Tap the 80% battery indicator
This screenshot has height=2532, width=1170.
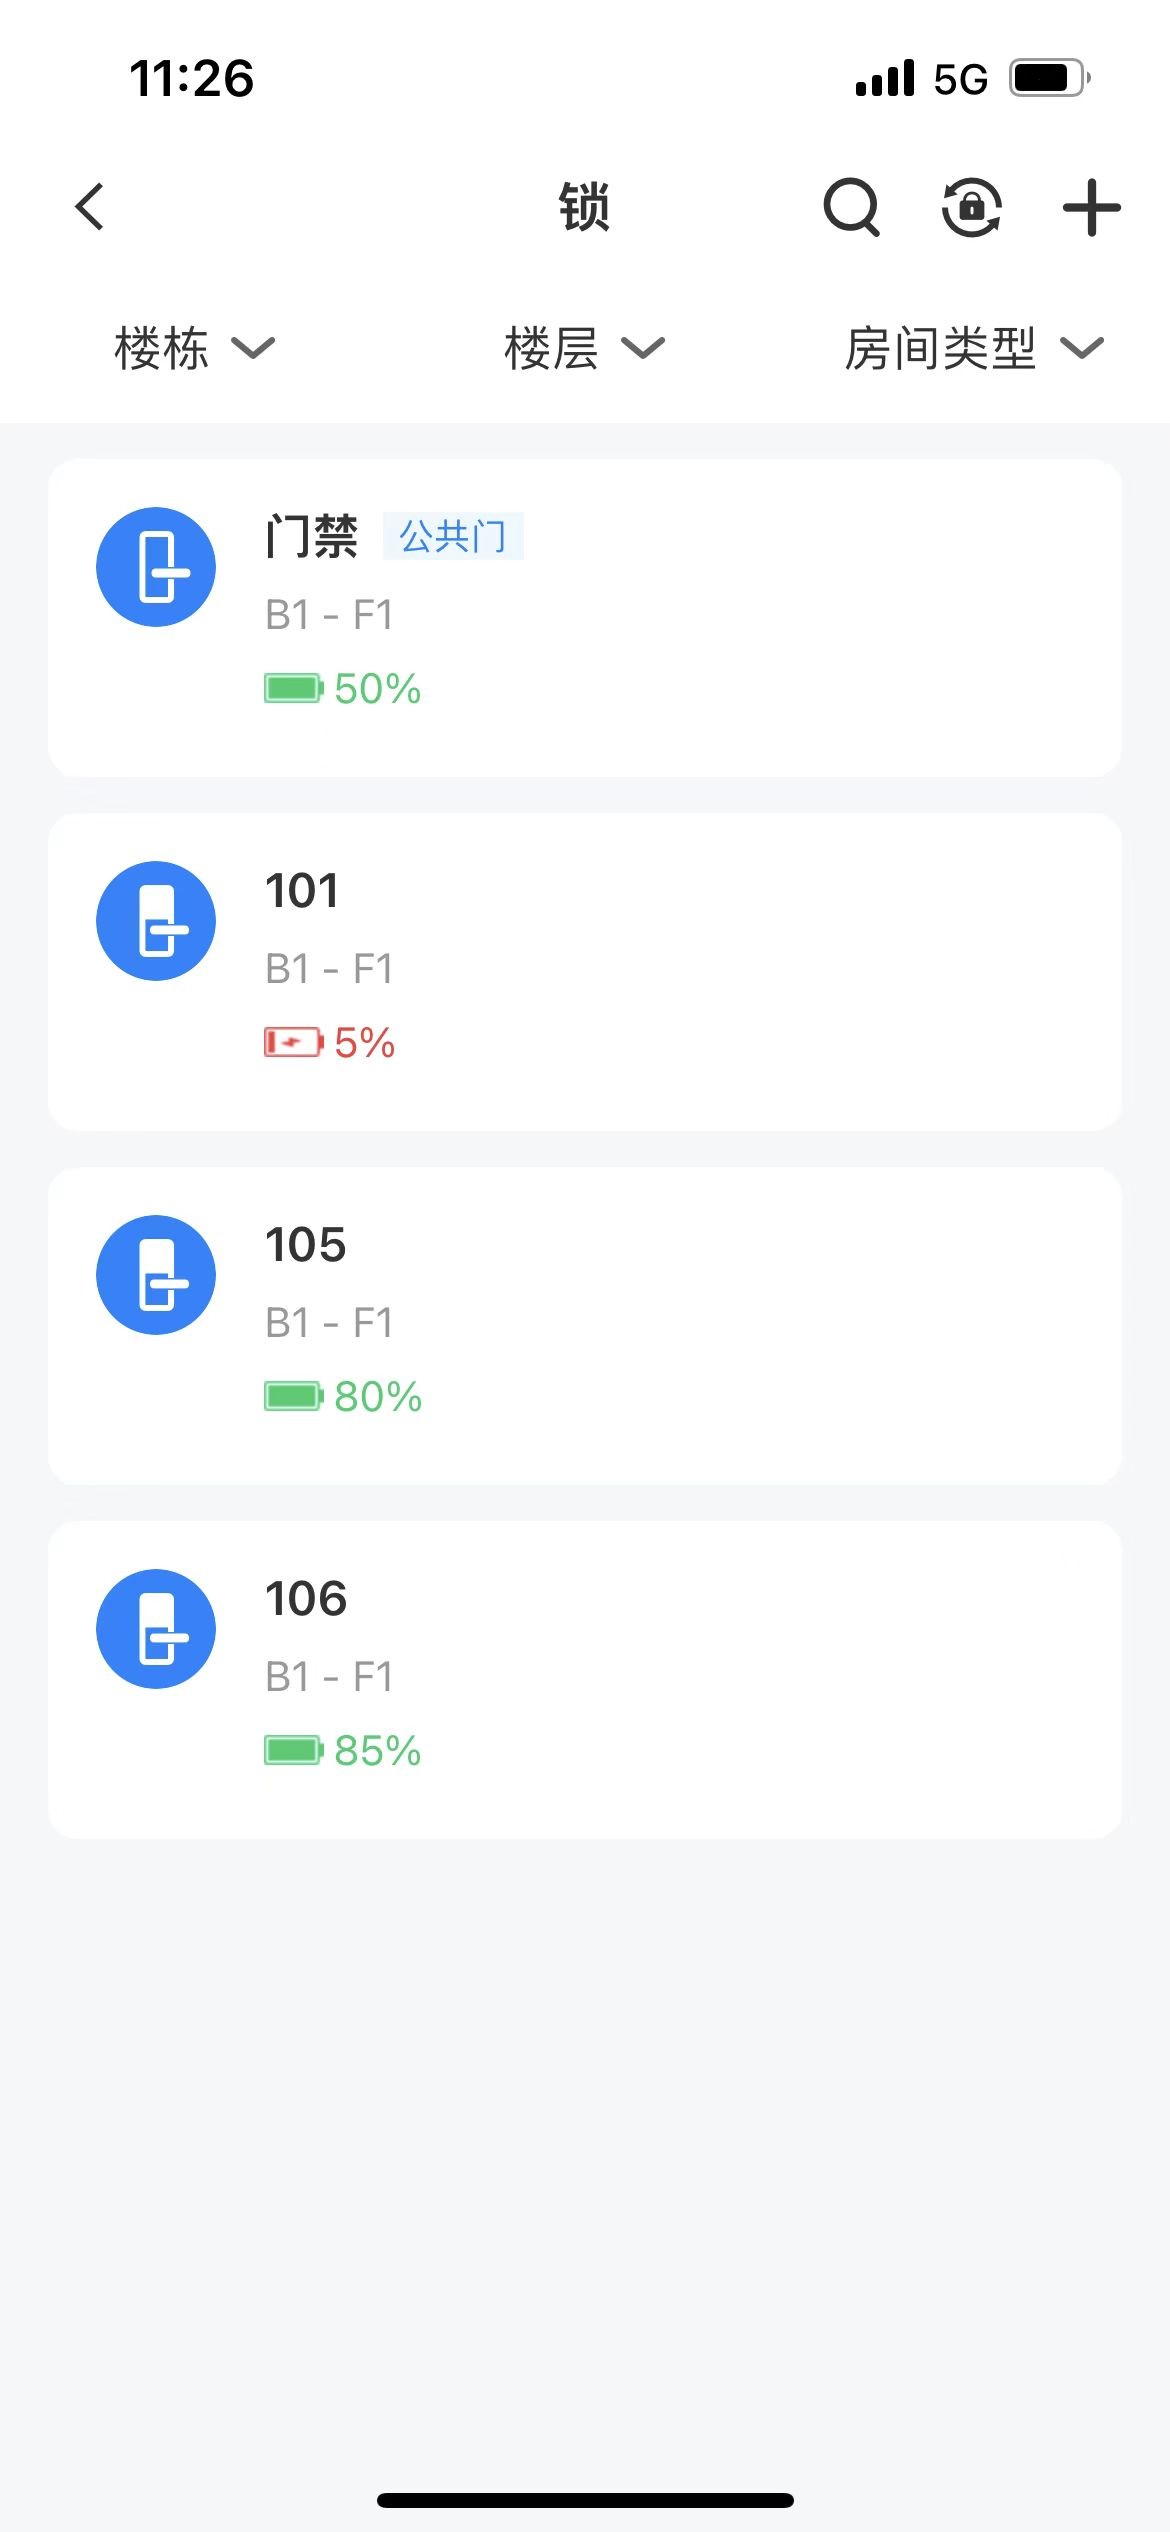pos(343,1397)
